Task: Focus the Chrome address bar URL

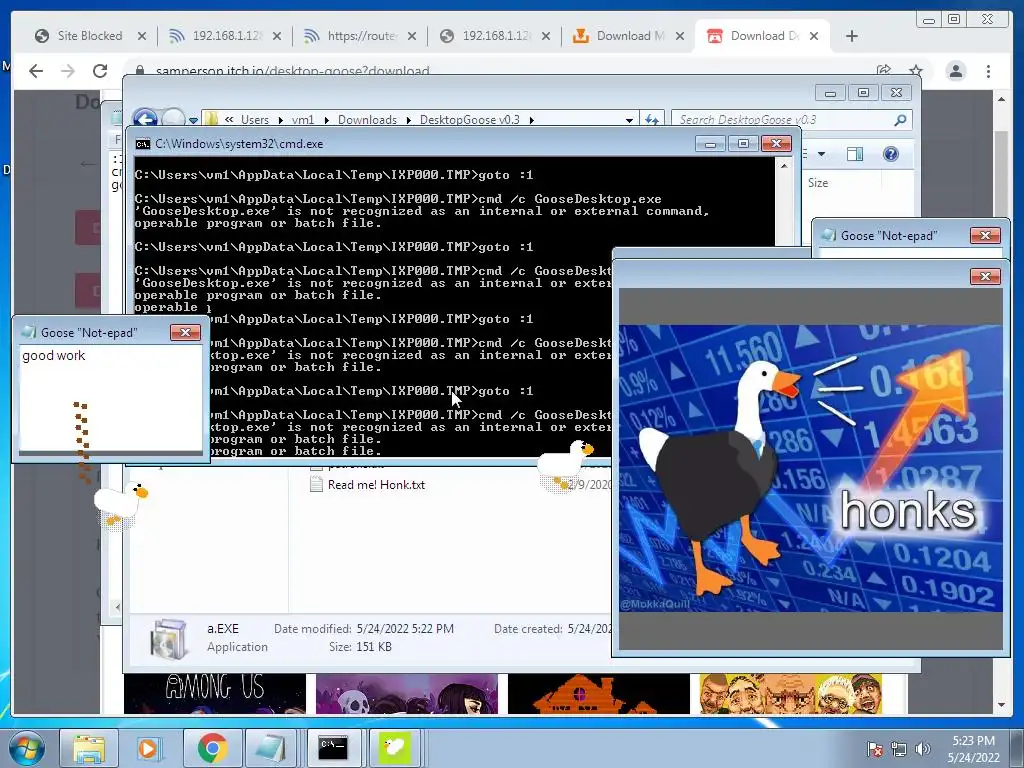Action: coord(293,71)
